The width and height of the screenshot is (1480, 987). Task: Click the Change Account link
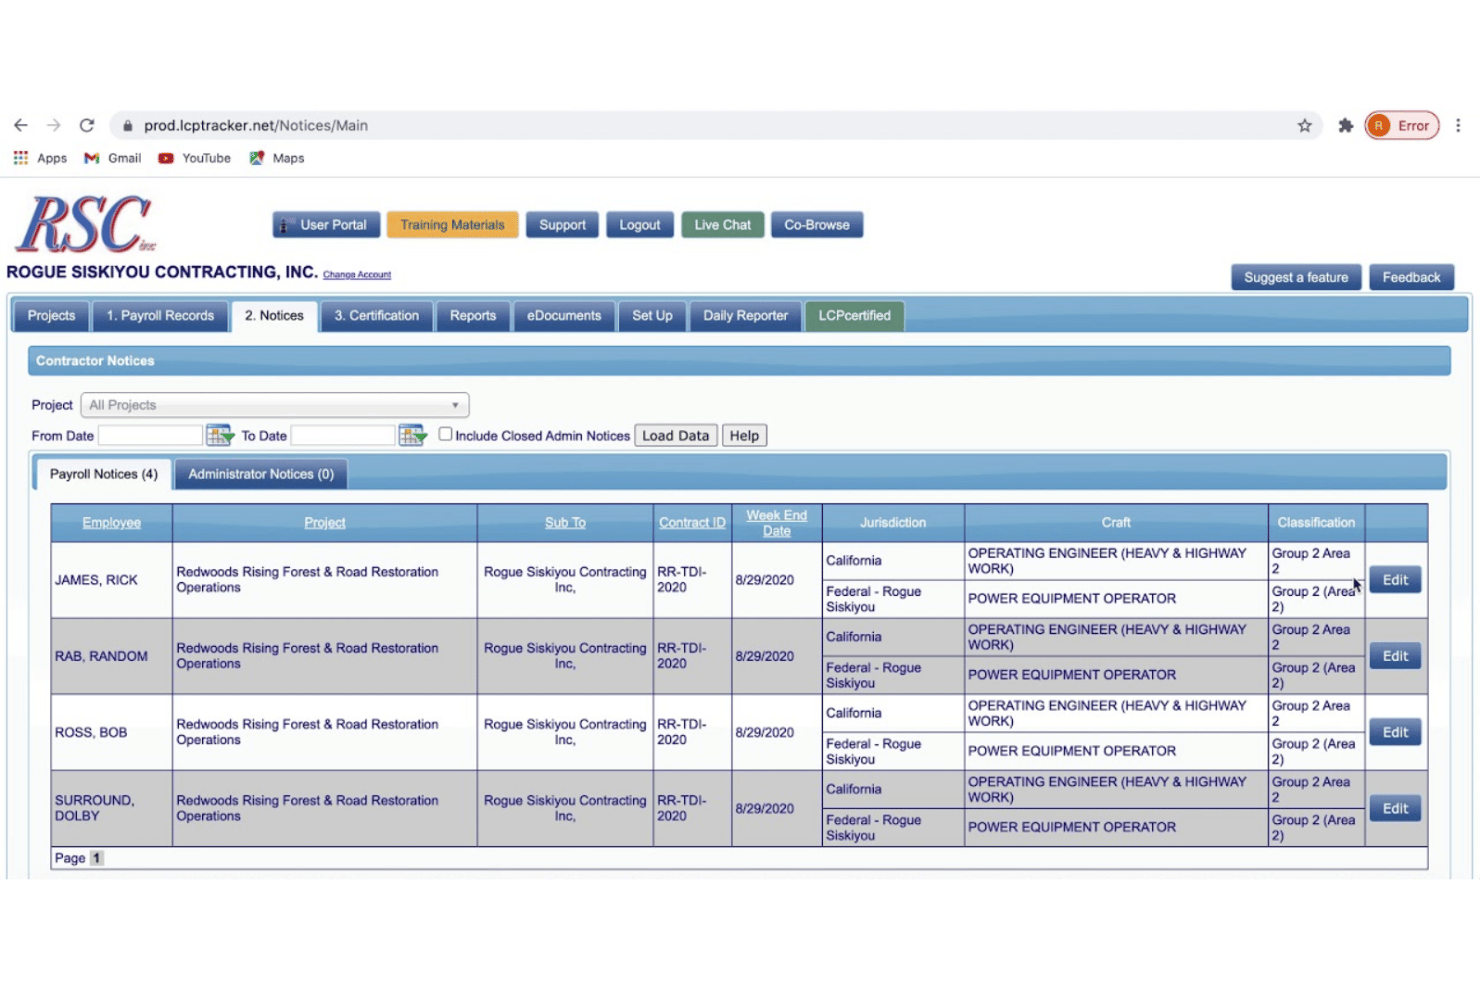point(357,275)
